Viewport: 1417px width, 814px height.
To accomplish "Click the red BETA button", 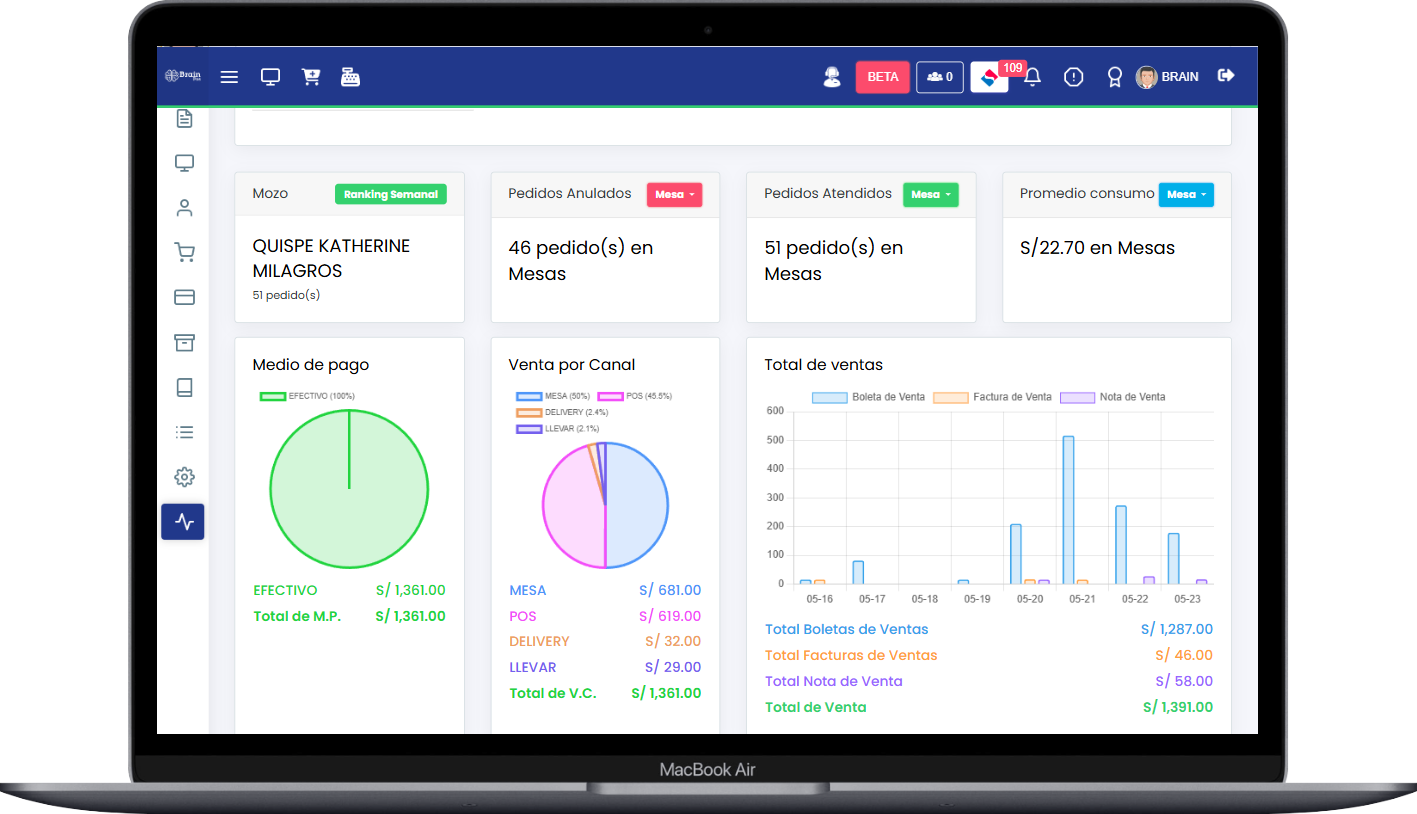I will [882, 77].
